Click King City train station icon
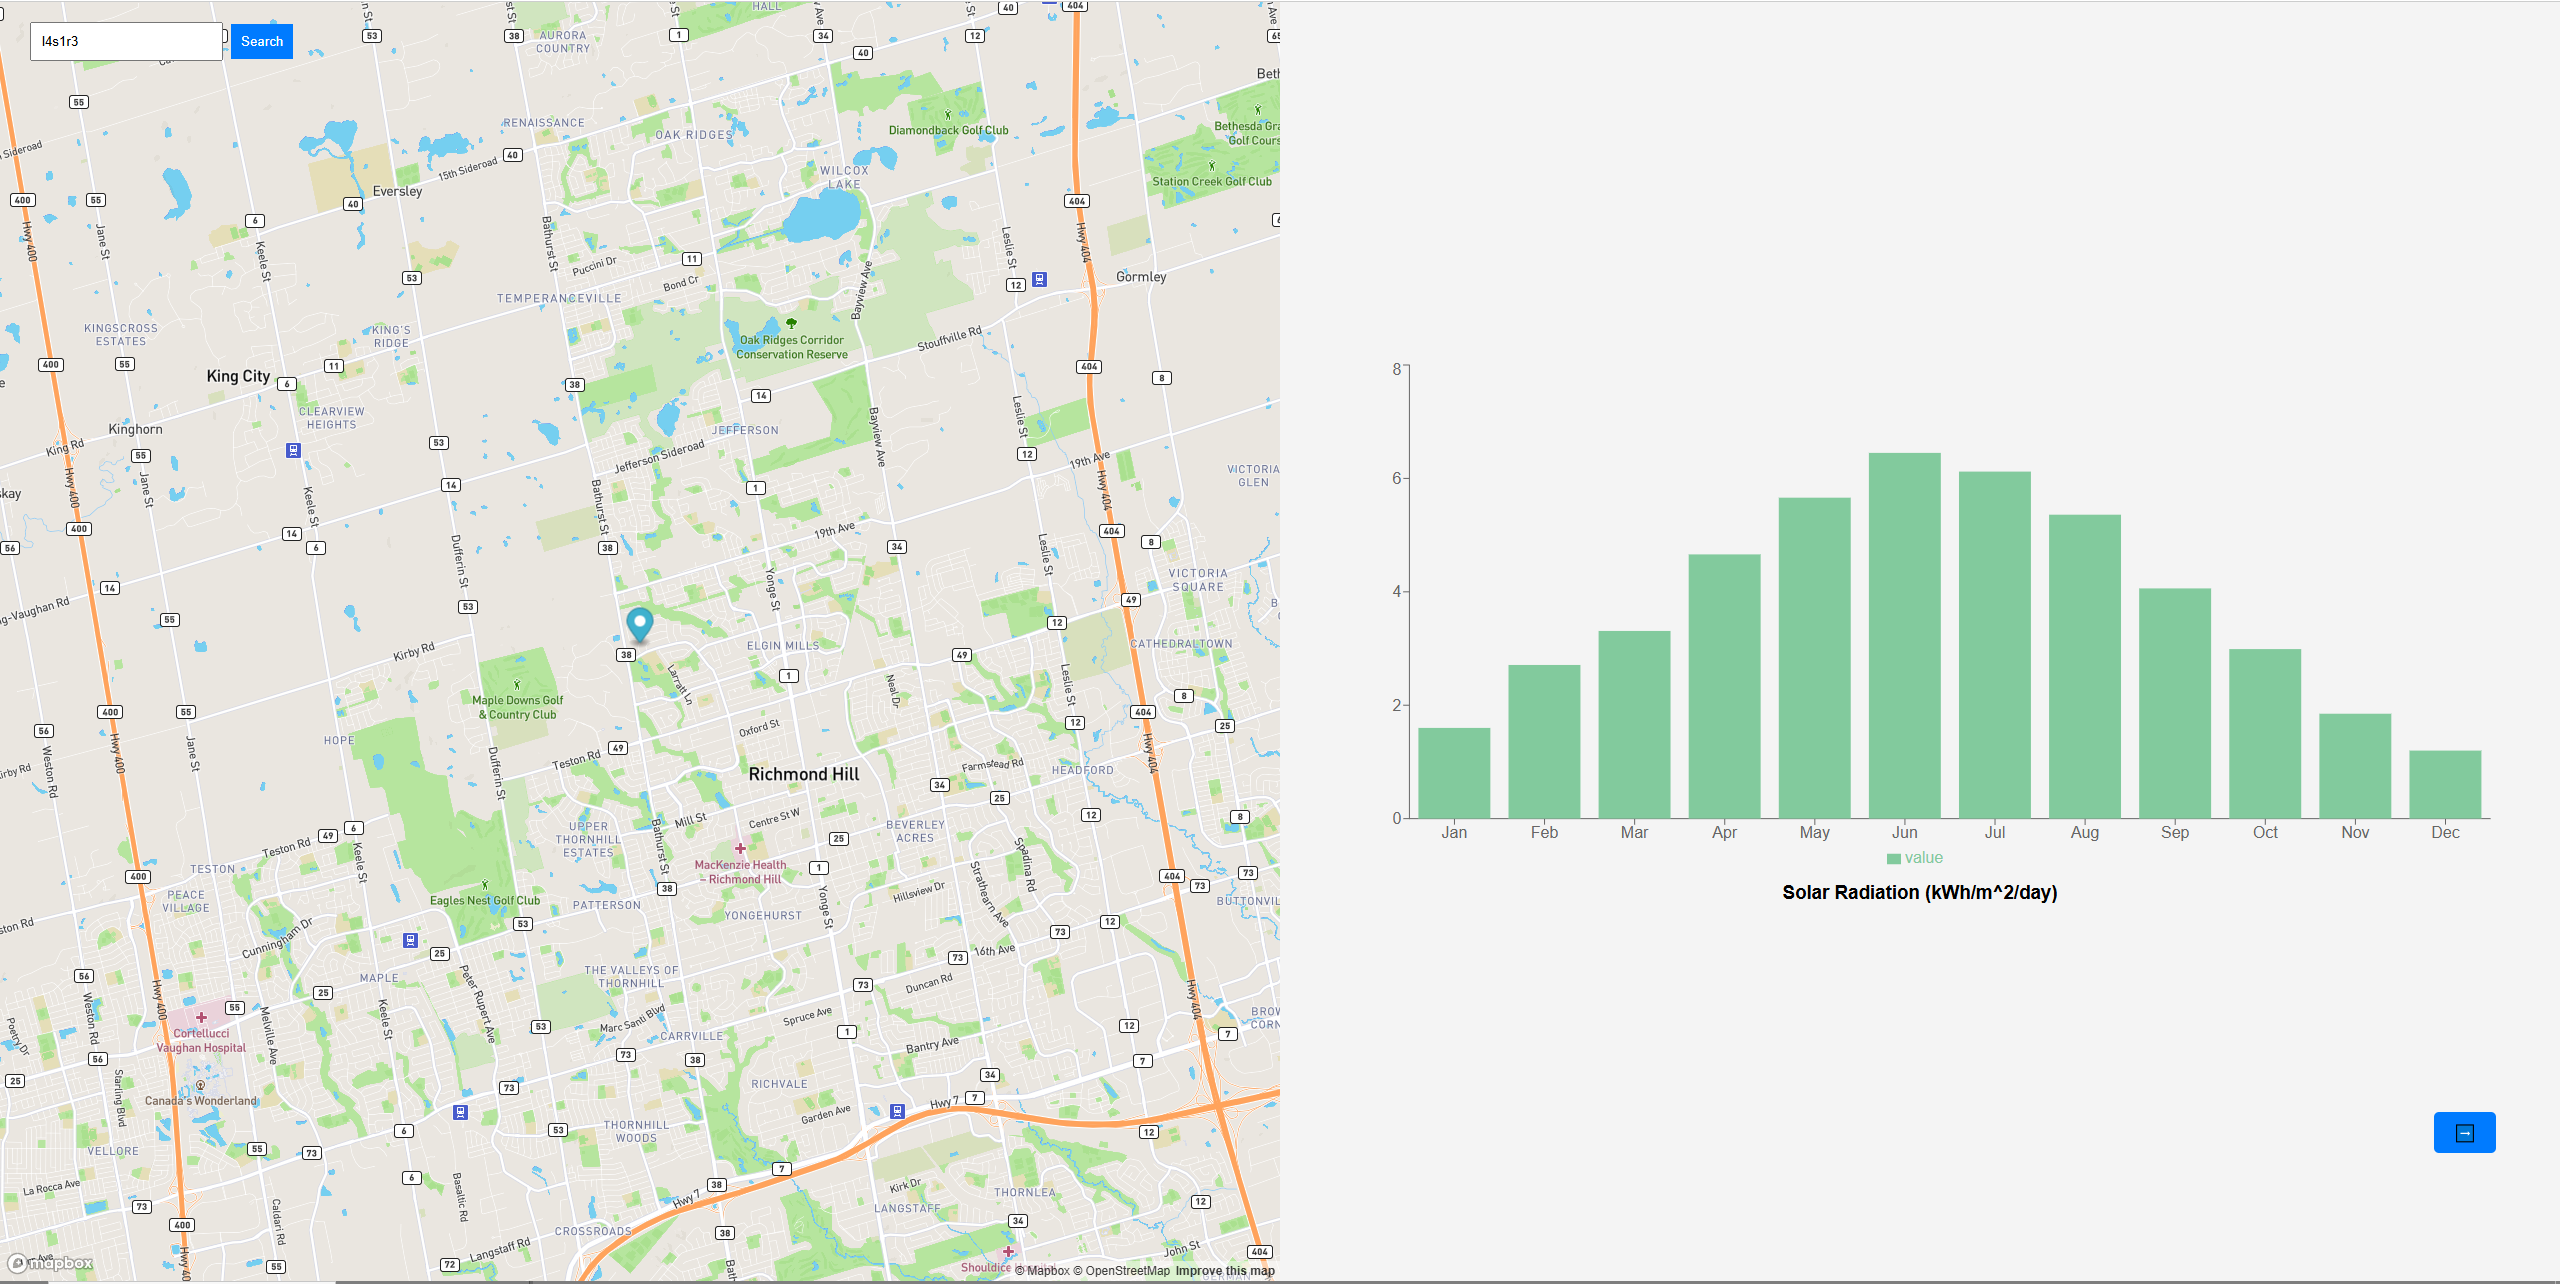The width and height of the screenshot is (2560, 1284). [x=293, y=450]
